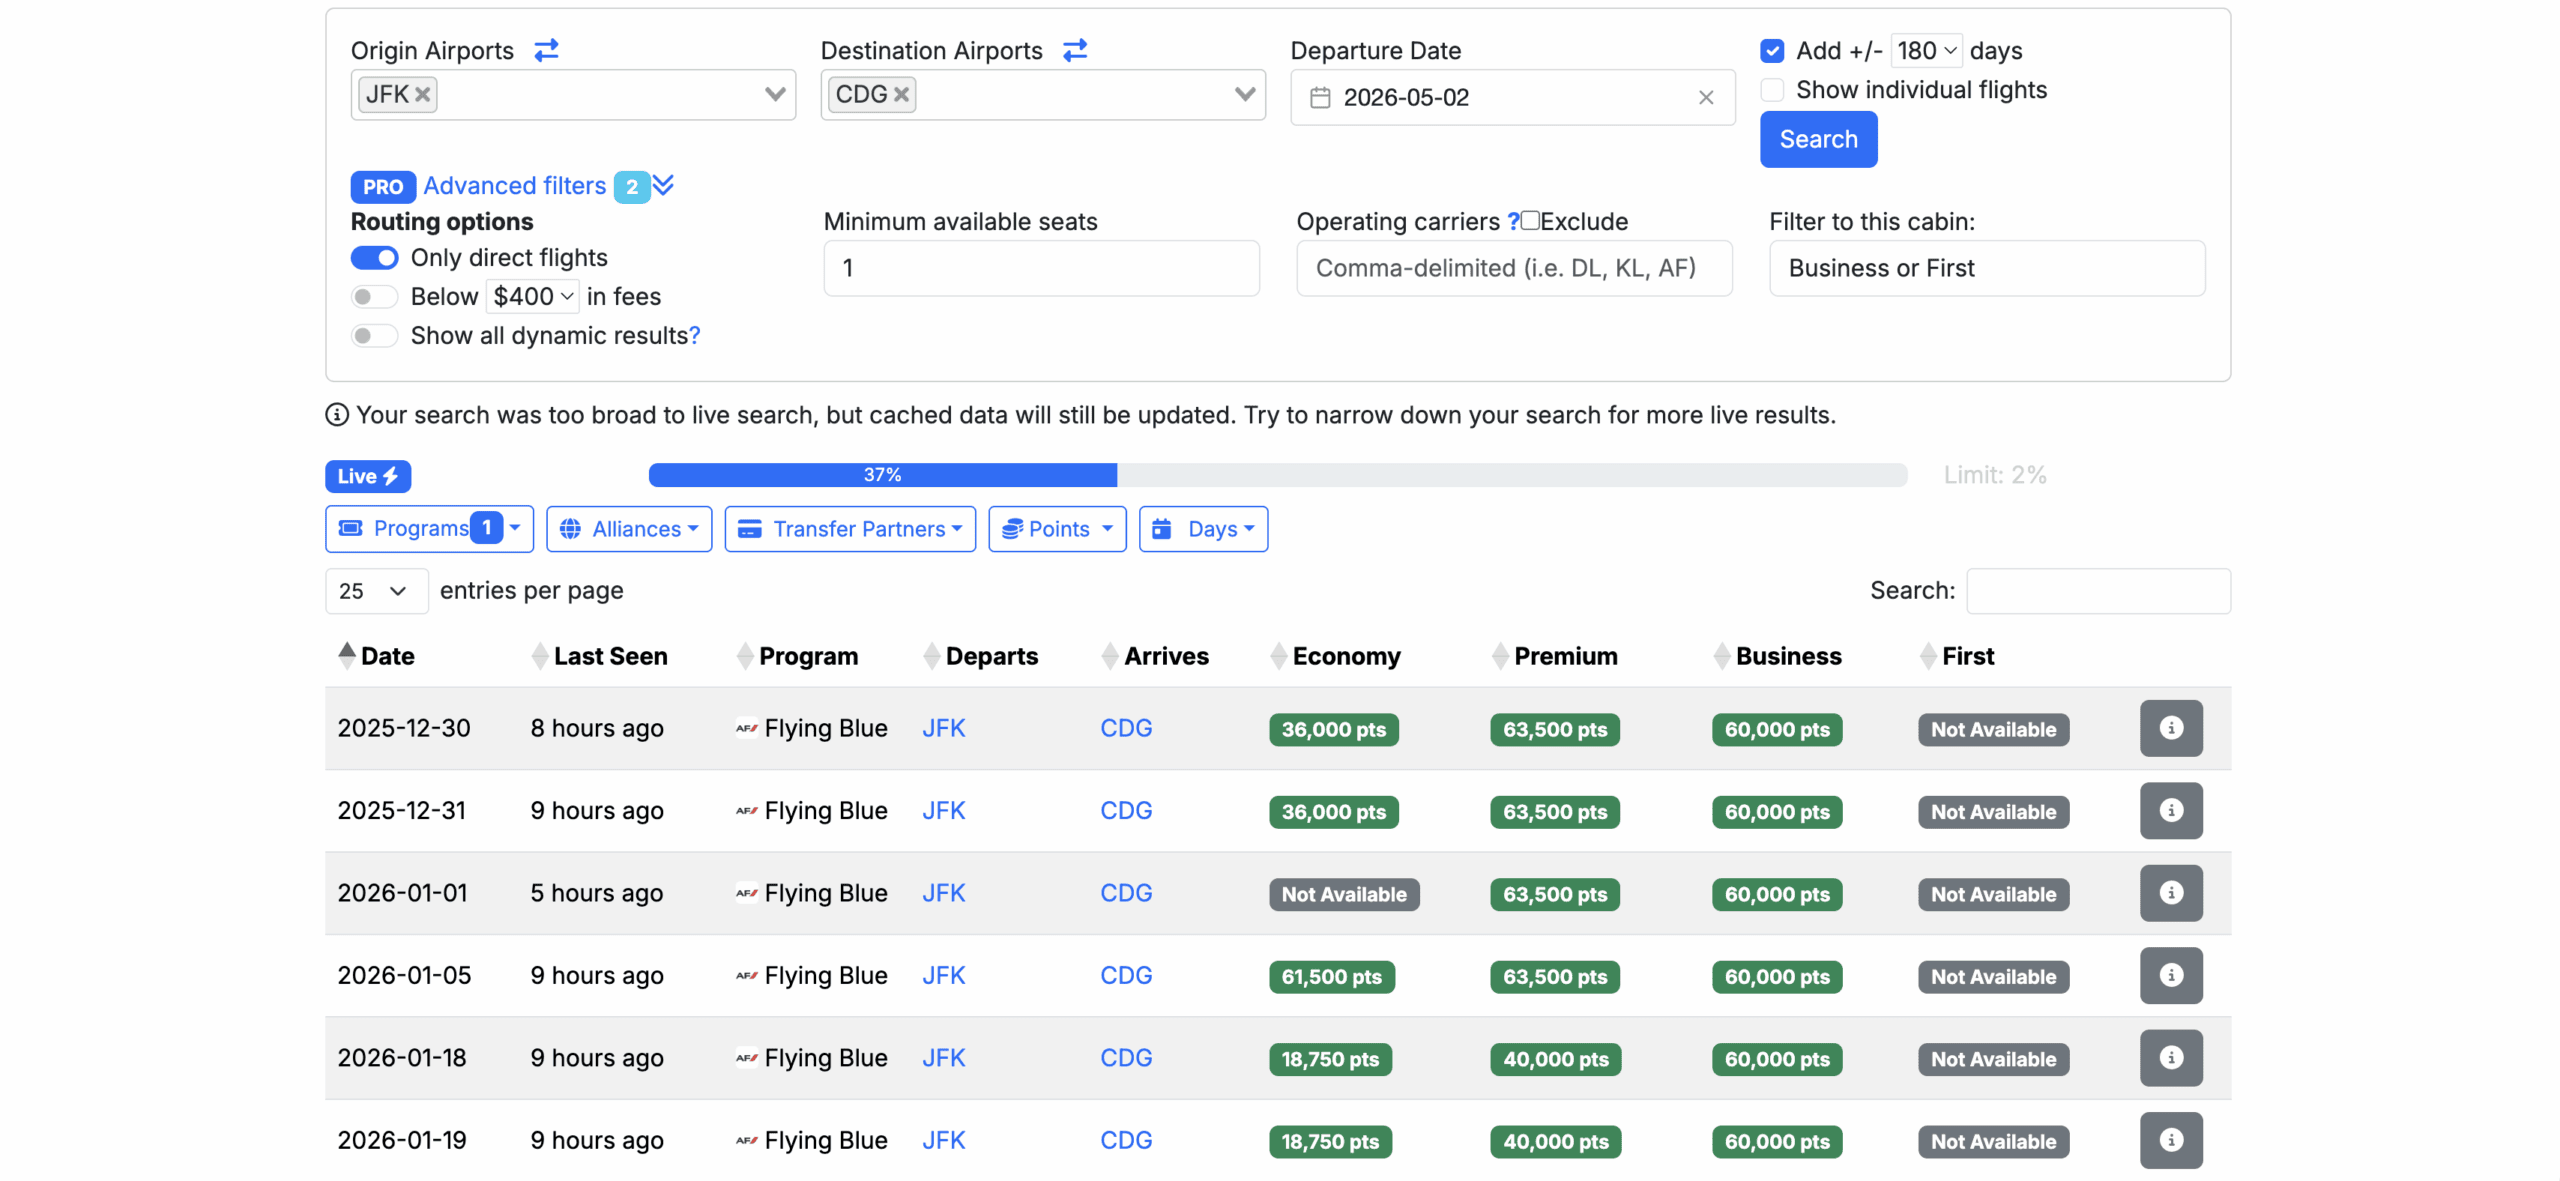The width and height of the screenshot is (2560, 1181).
Task: Change the 25 entries per page selector
Action: (375, 591)
